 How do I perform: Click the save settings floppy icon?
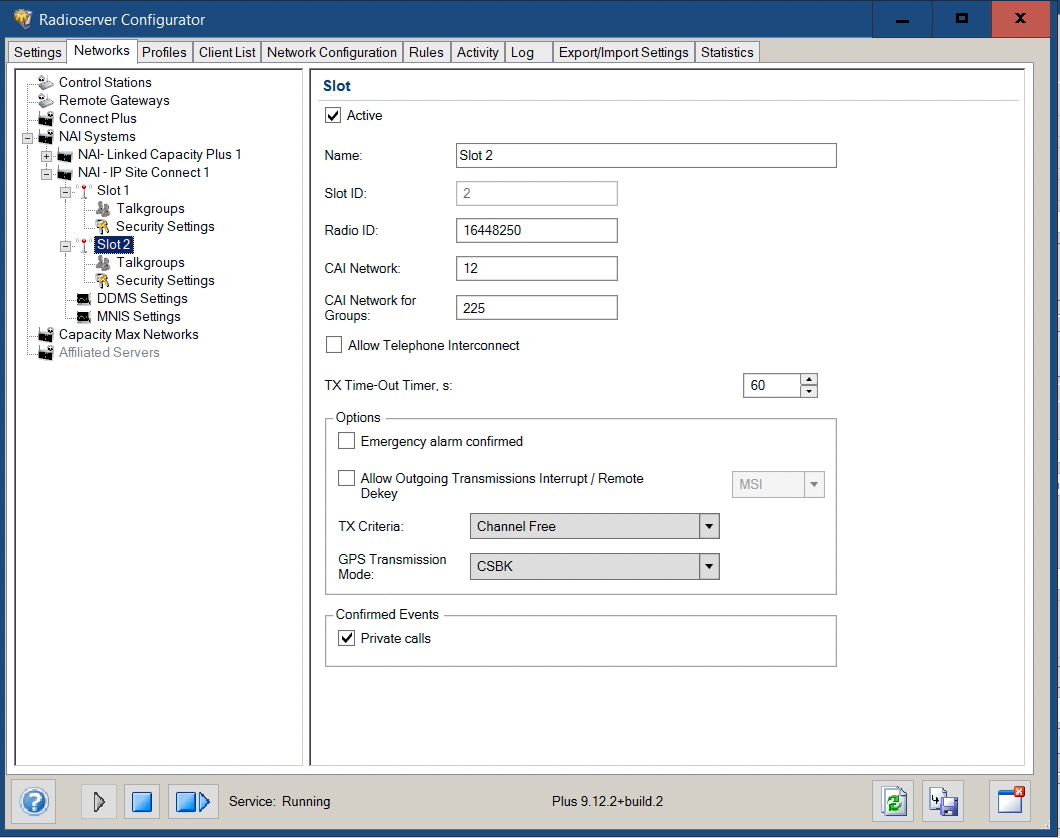coord(942,802)
